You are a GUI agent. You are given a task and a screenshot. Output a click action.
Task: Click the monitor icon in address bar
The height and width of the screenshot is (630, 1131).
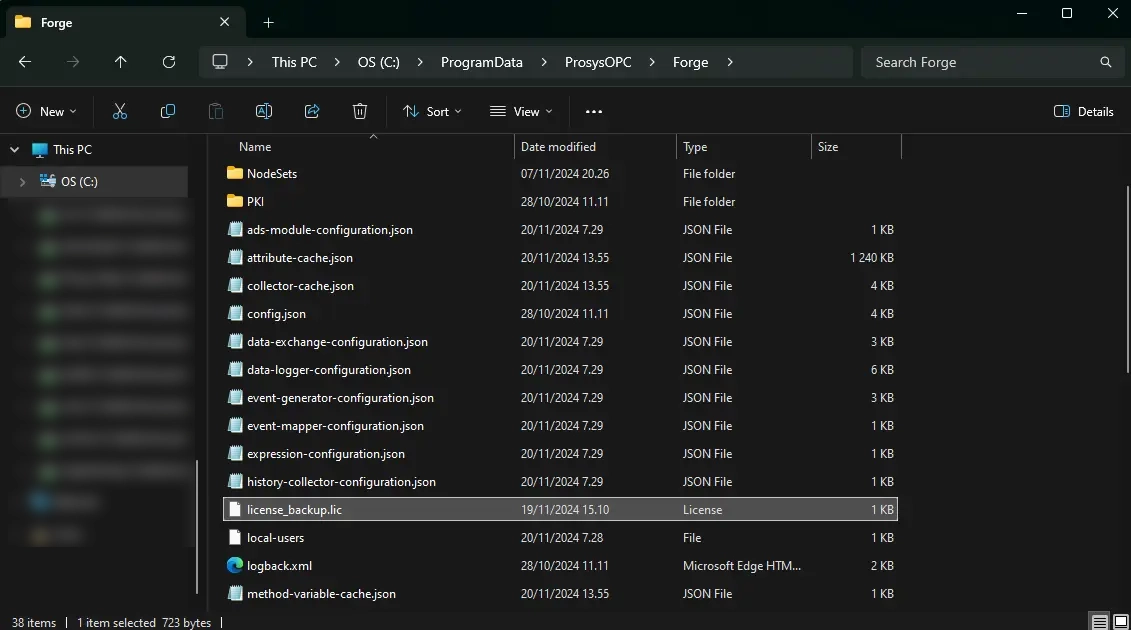point(220,62)
